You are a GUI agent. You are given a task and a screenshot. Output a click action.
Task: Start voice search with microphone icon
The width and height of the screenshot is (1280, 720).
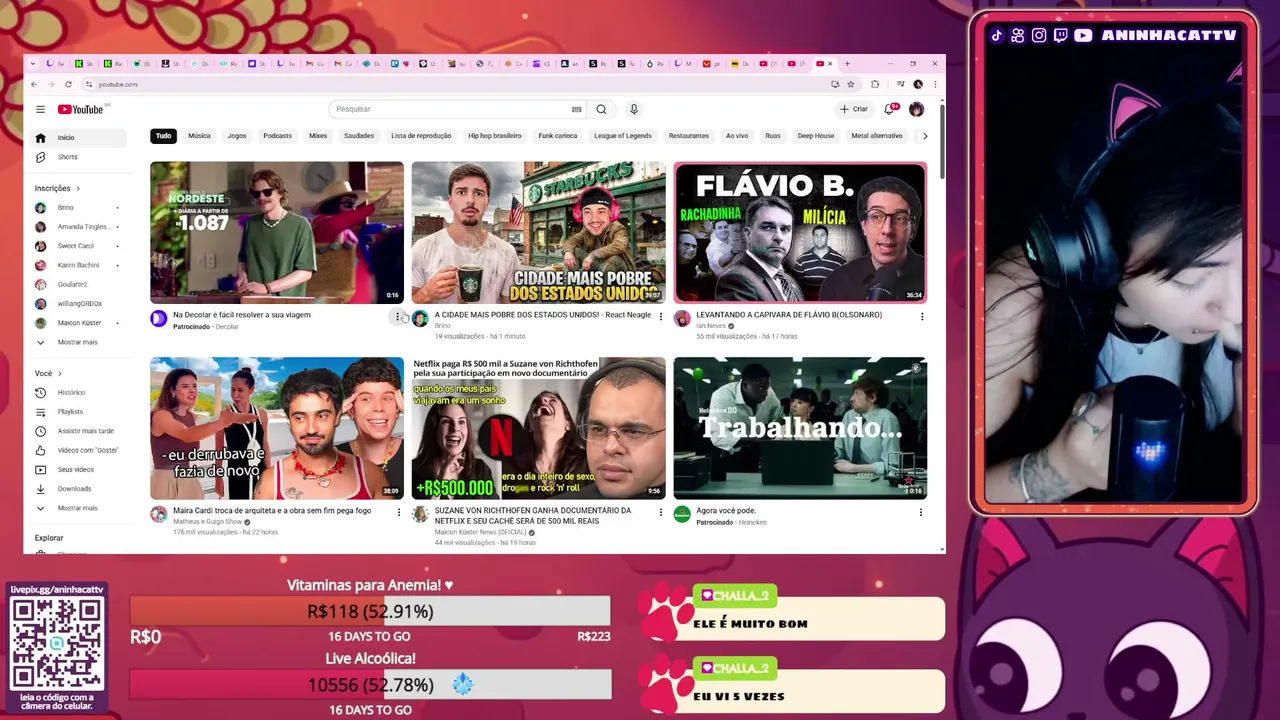click(633, 109)
